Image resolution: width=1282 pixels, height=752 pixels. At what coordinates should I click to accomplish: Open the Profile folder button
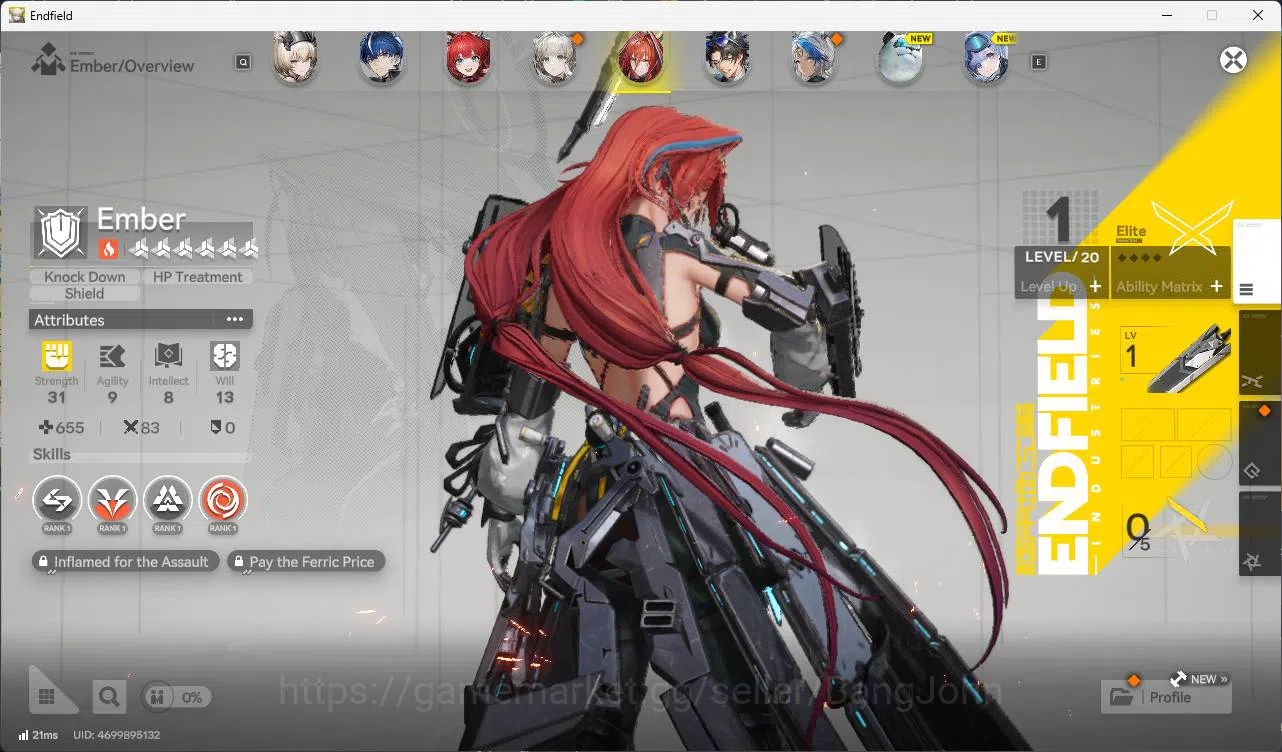(x=1166, y=697)
